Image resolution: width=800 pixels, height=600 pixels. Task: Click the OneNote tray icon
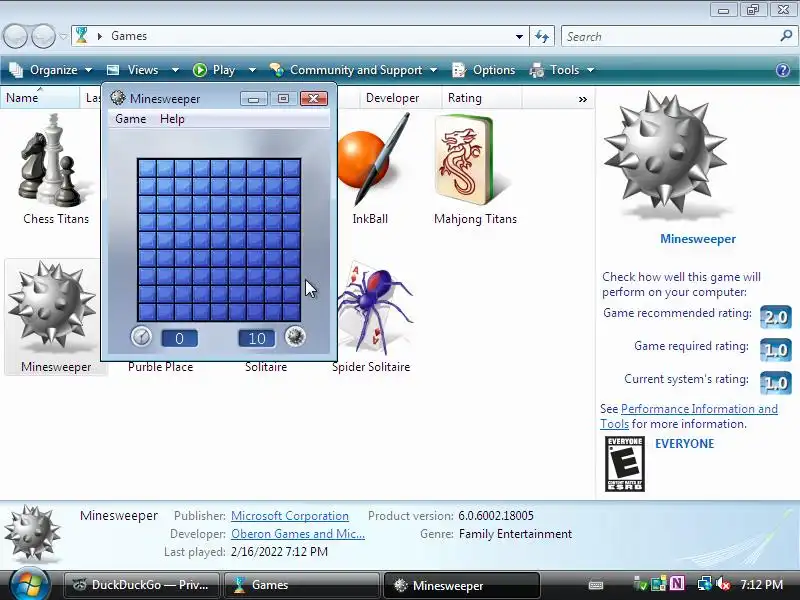(677, 583)
